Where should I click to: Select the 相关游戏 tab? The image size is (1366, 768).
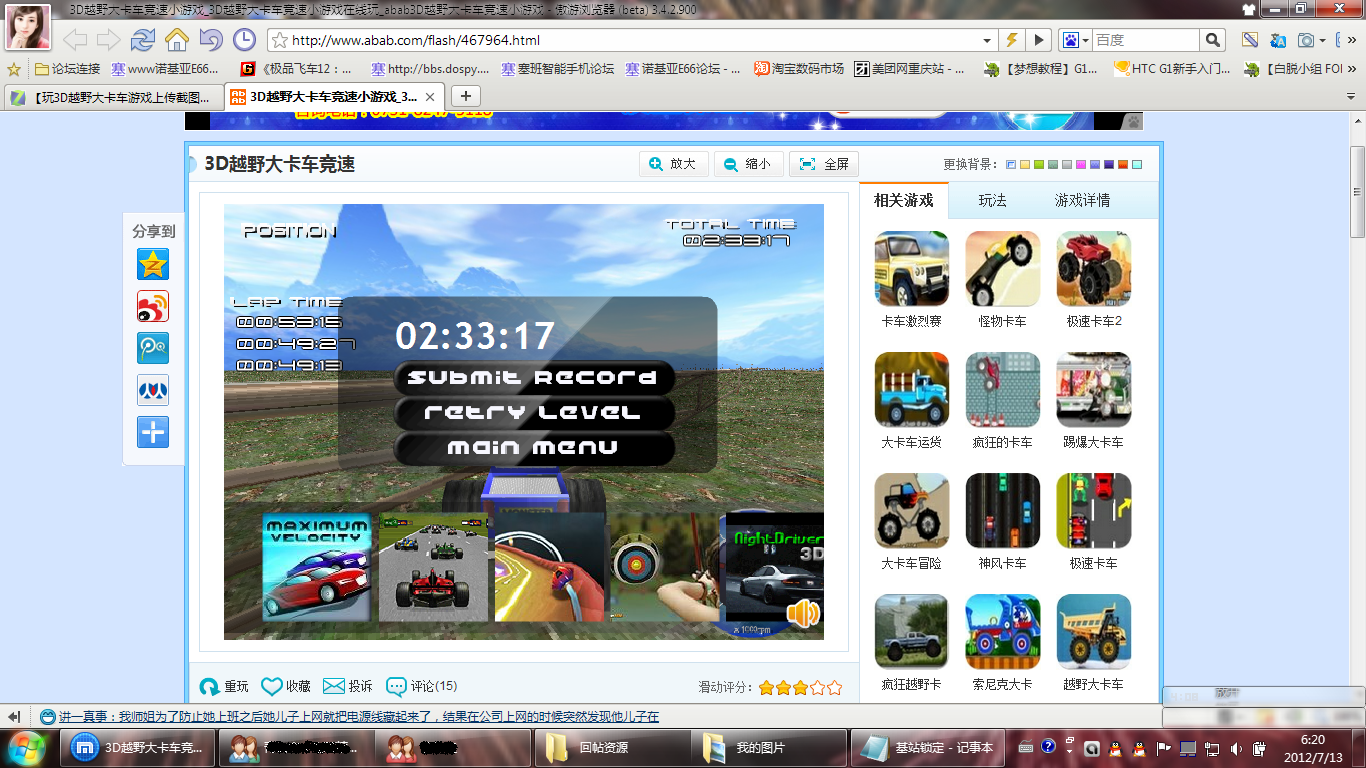904,200
